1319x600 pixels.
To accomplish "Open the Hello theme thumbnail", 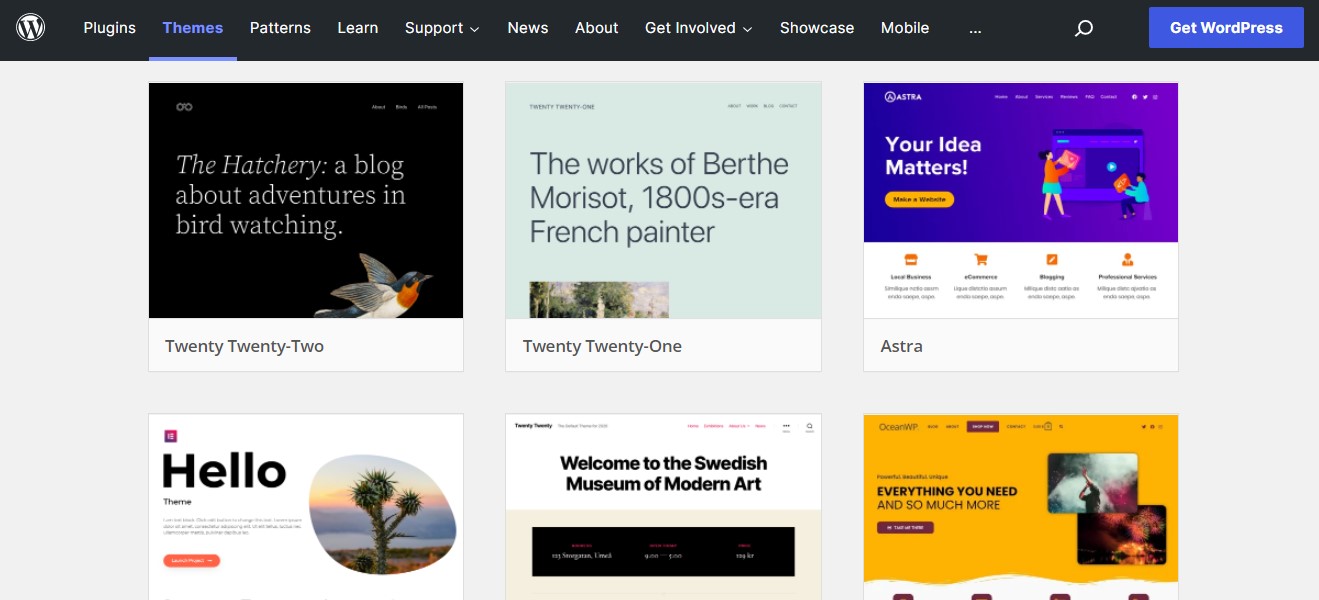I will pyautogui.click(x=306, y=507).
